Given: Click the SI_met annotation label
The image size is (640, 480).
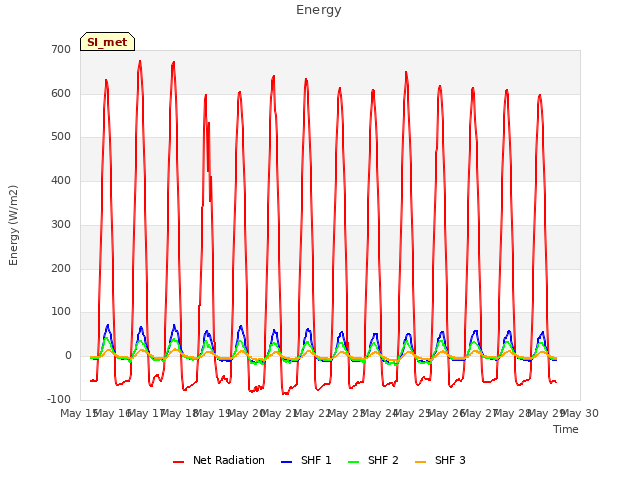Looking at the screenshot, I should click(x=107, y=42).
